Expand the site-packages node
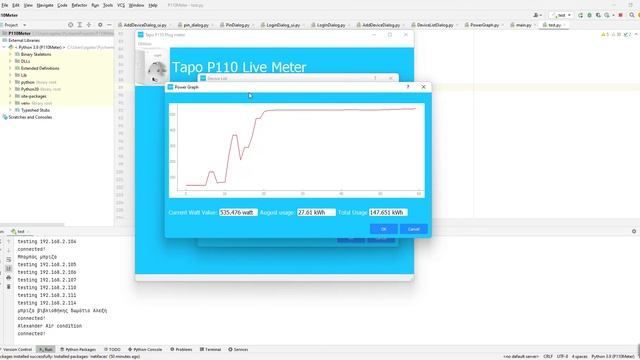Viewport: 640px width, 360px height. coord(11,96)
